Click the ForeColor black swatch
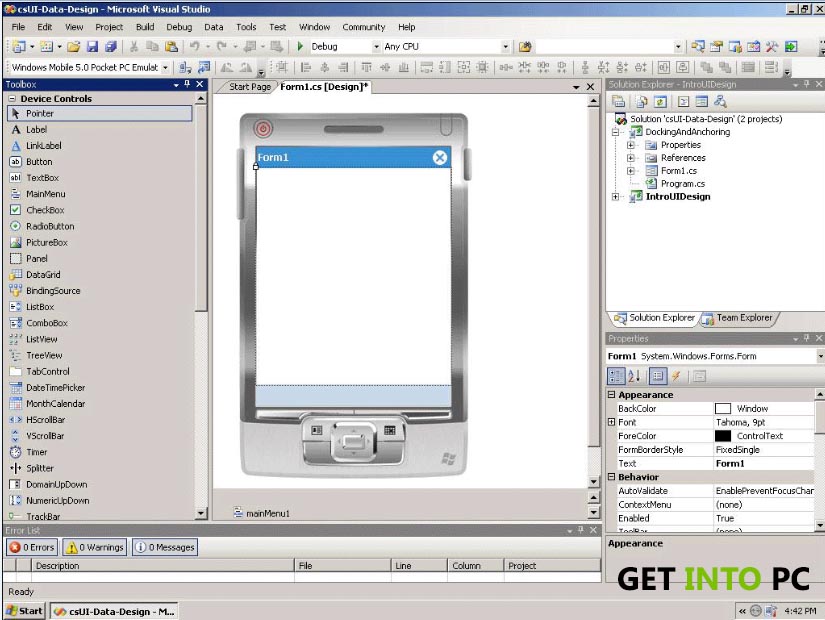Image resolution: width=825 pixels, height=620 pixels. pyautogui.click(x=723, y=436)
